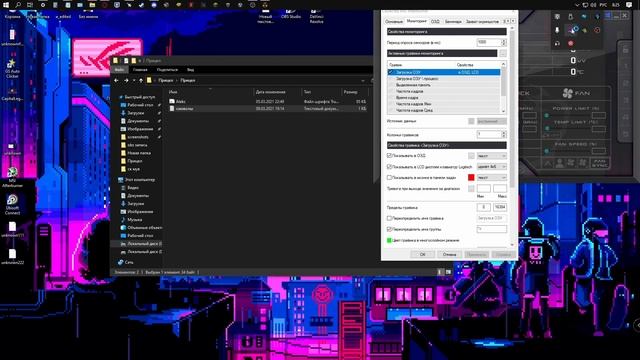This screenshot has width=640, height=360.
Task: Click the sensor polling period input field
Action: pyautogui.click(x=489, y=42)
